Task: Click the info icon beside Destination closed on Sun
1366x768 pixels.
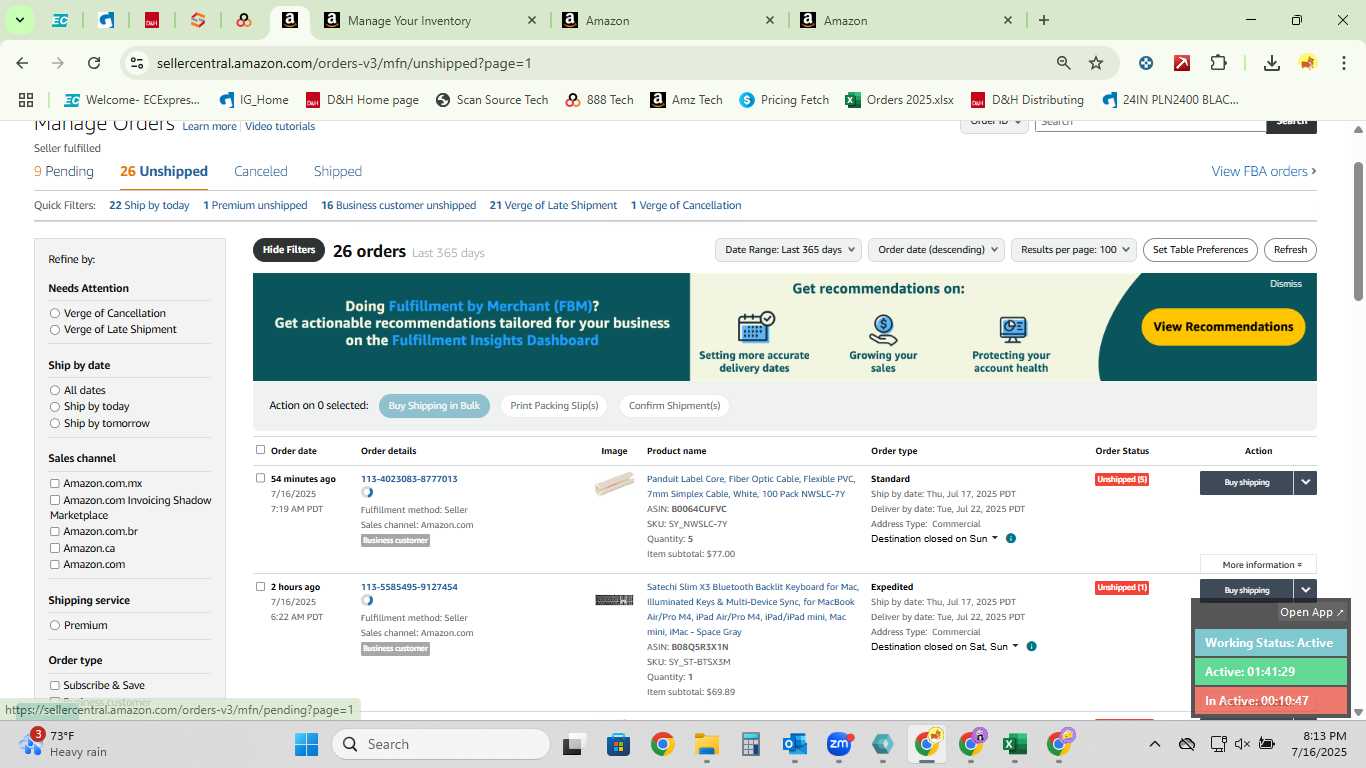Action: tap(1011, 539)
